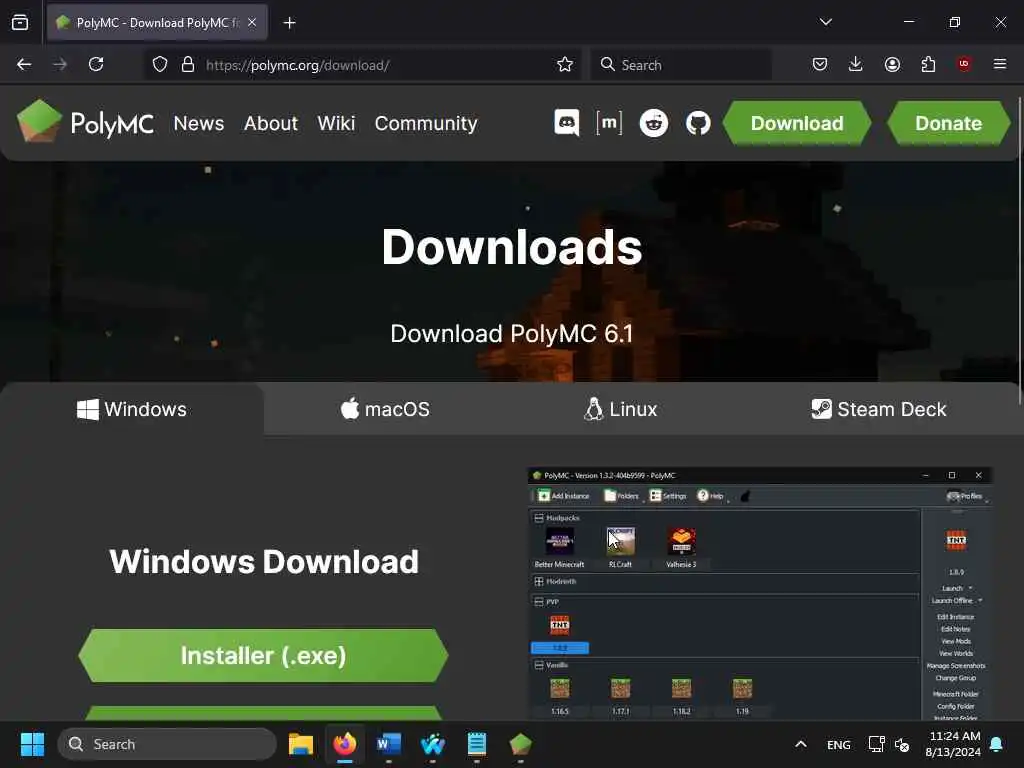1024x768 pixels.
Task: Visit the PolyMC Reddit icon
Action: [x=654, y=123]
